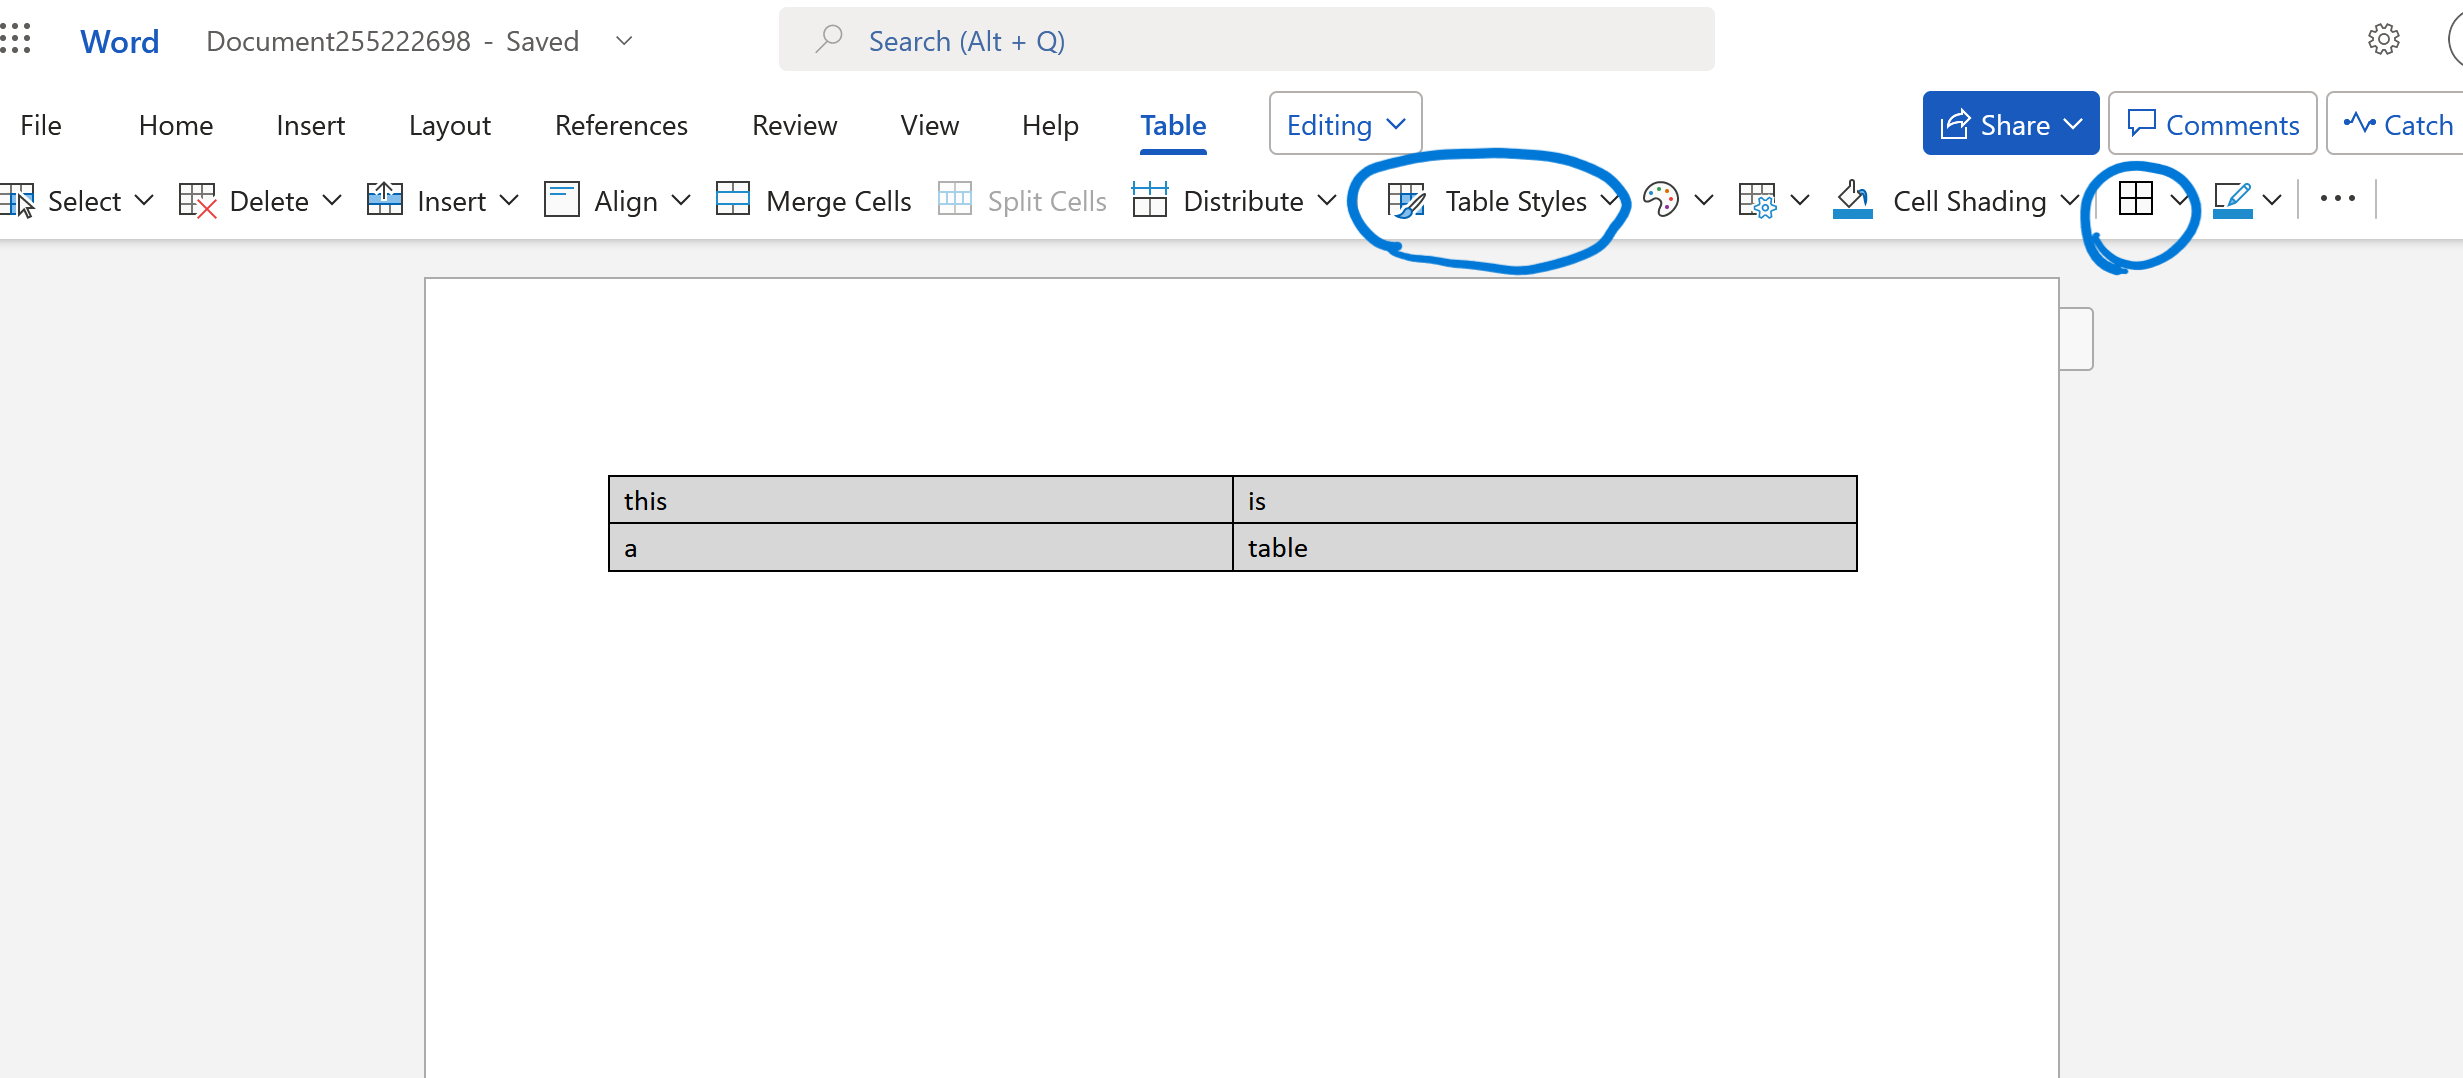Open Comments
Image resolution: width=2463 pixels, height=1078 pixels.
click(x=2212, y=123)
